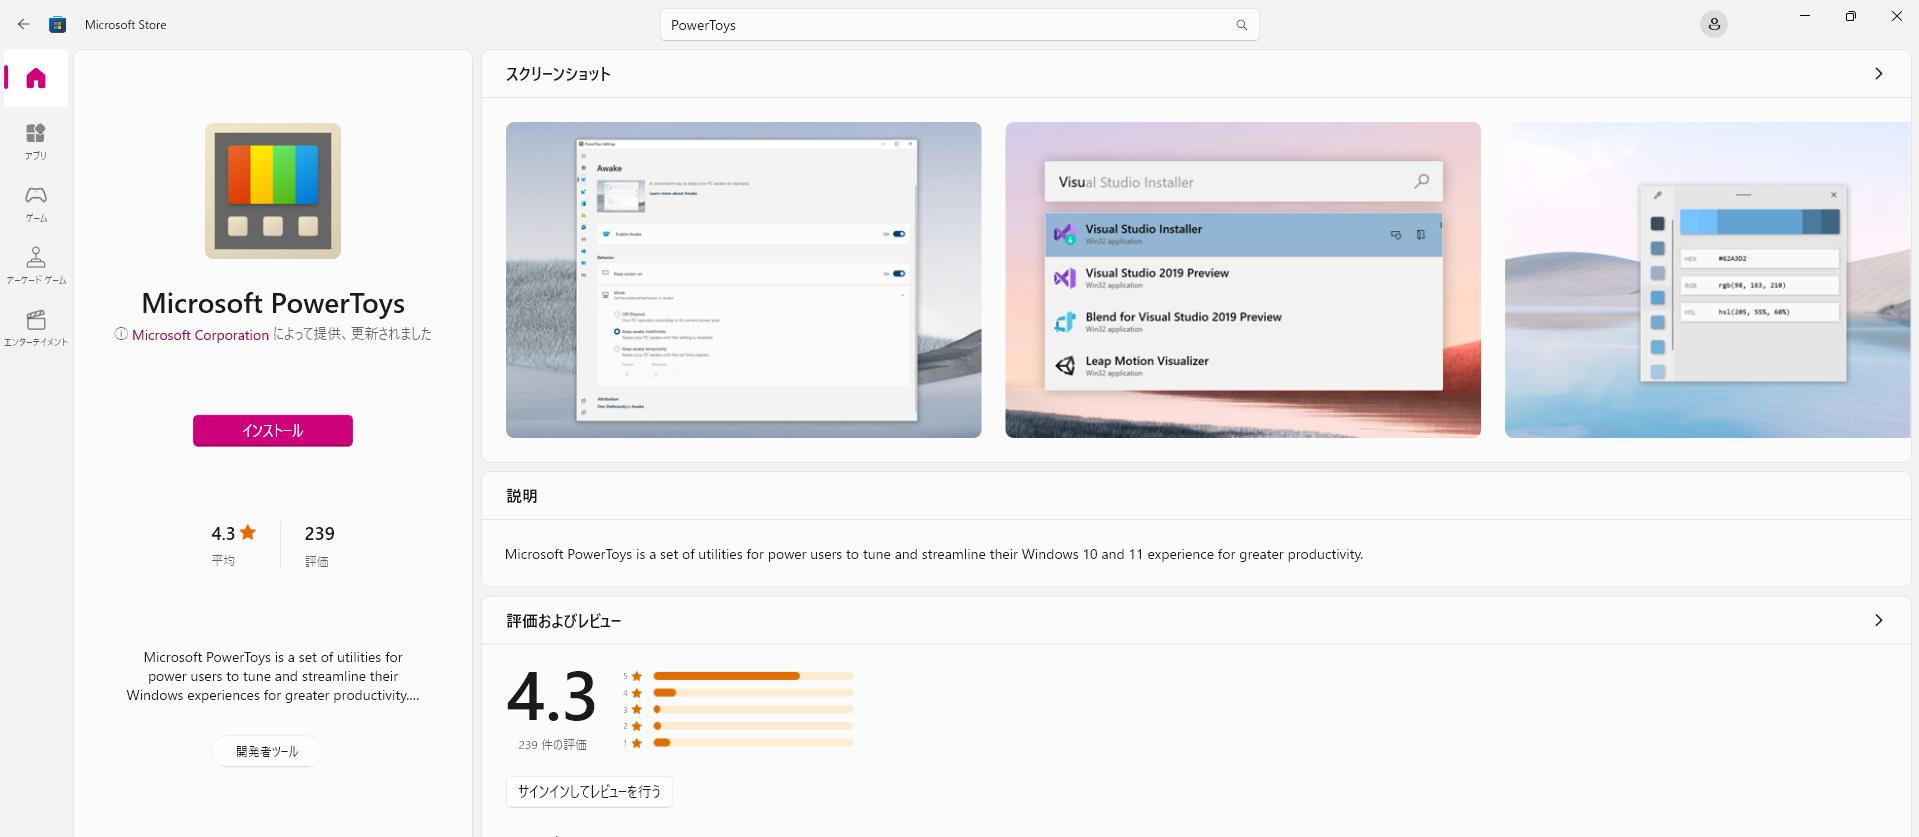Viewport: 1919px width, 837px height.
Task: Expand the screenshots section chevron
Action: pos(1879,74)
